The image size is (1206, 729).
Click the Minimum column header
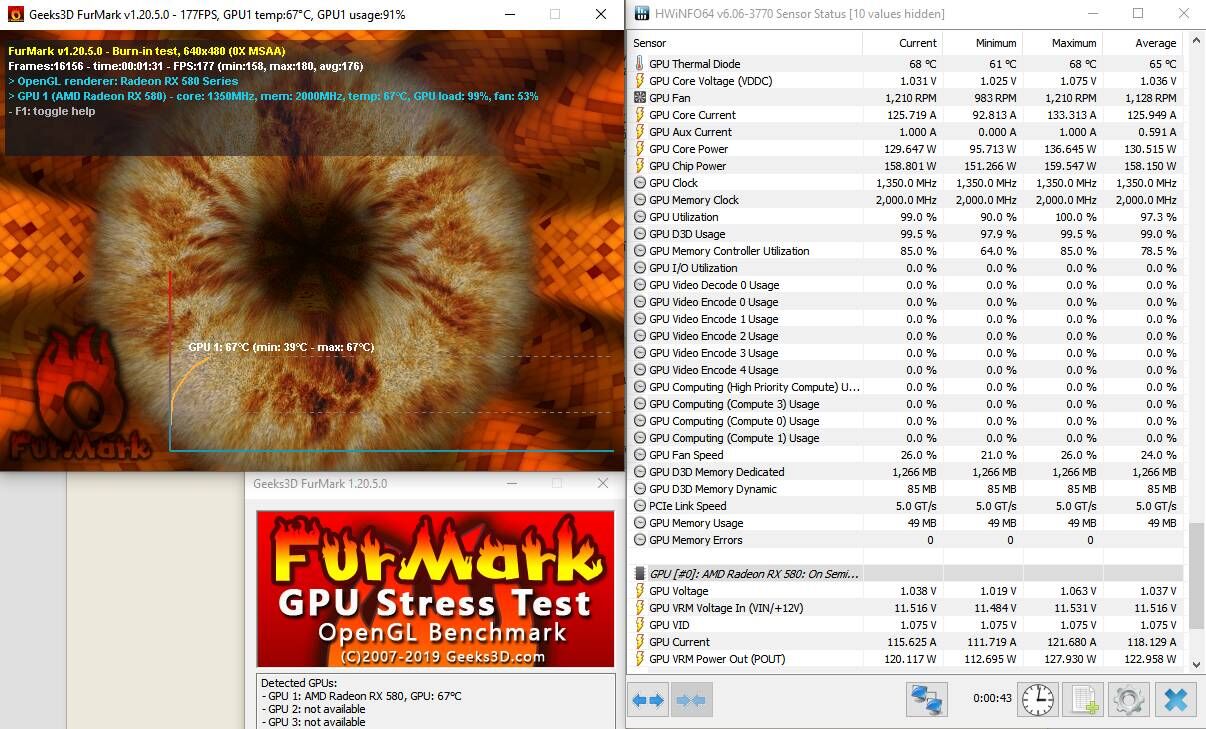tap(982, 43)
